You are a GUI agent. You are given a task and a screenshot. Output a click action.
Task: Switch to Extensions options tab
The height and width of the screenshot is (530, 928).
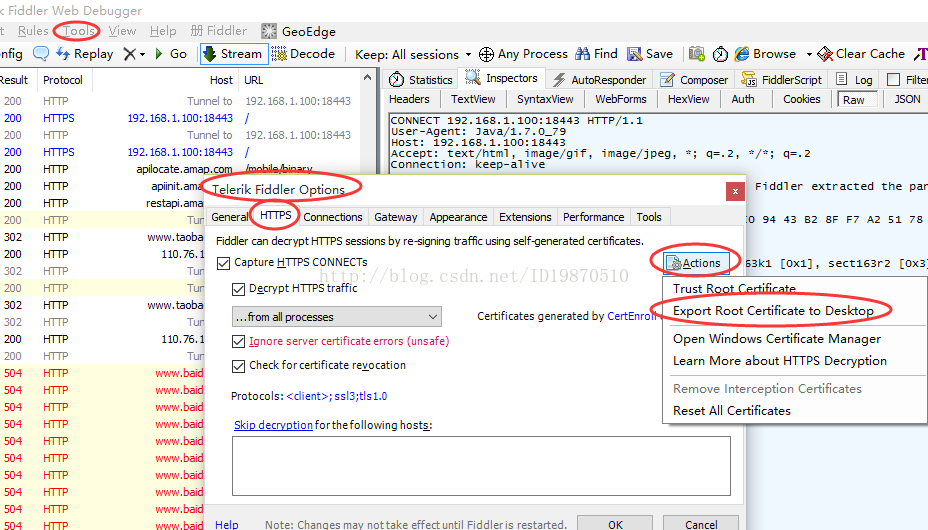525,217
